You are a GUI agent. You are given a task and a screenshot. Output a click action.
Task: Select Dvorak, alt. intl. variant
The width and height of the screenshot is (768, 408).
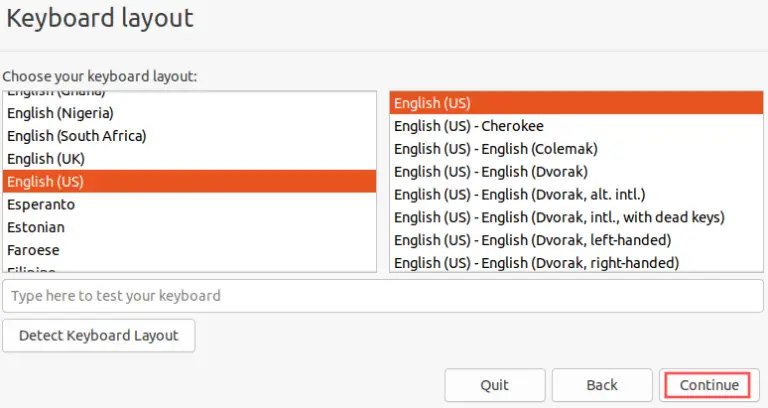(x=576, y=194)
